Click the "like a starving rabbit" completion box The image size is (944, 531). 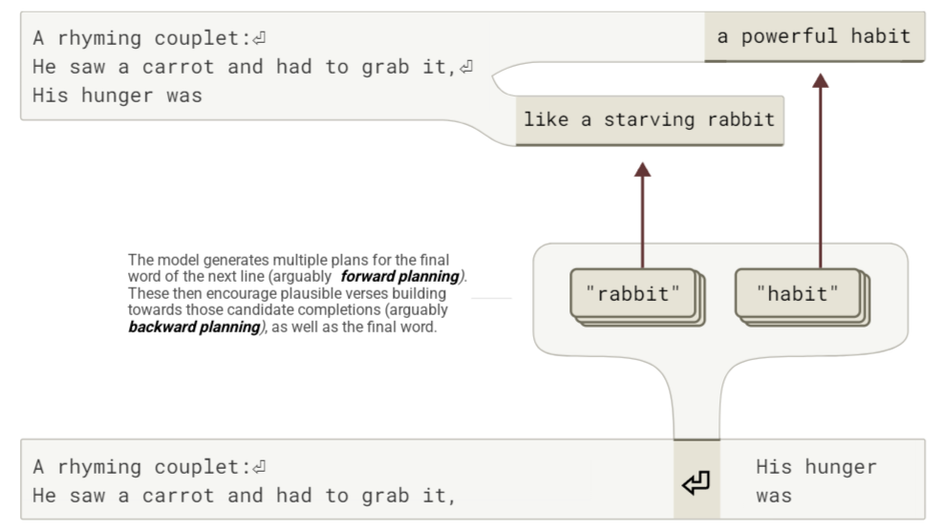pyautogui.click(x=650, y=120)
